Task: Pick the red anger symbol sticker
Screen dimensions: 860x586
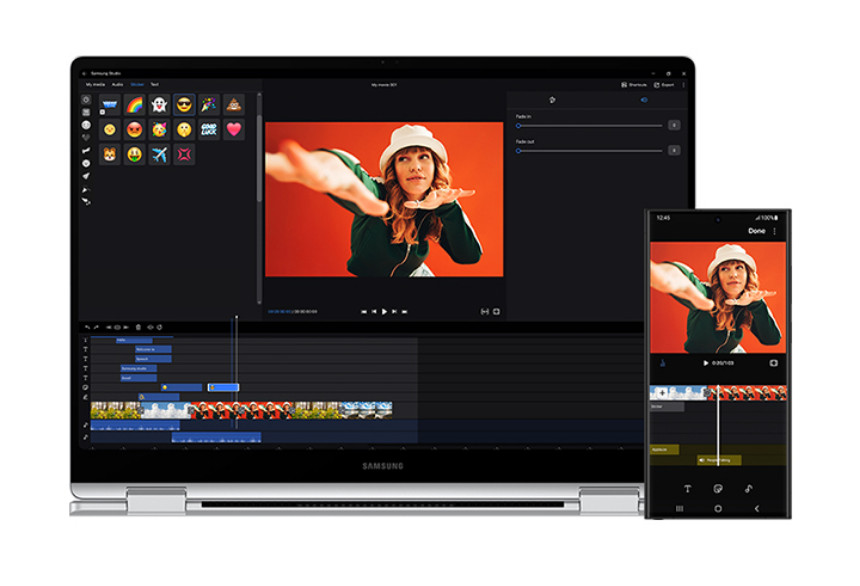Action: 184,155
